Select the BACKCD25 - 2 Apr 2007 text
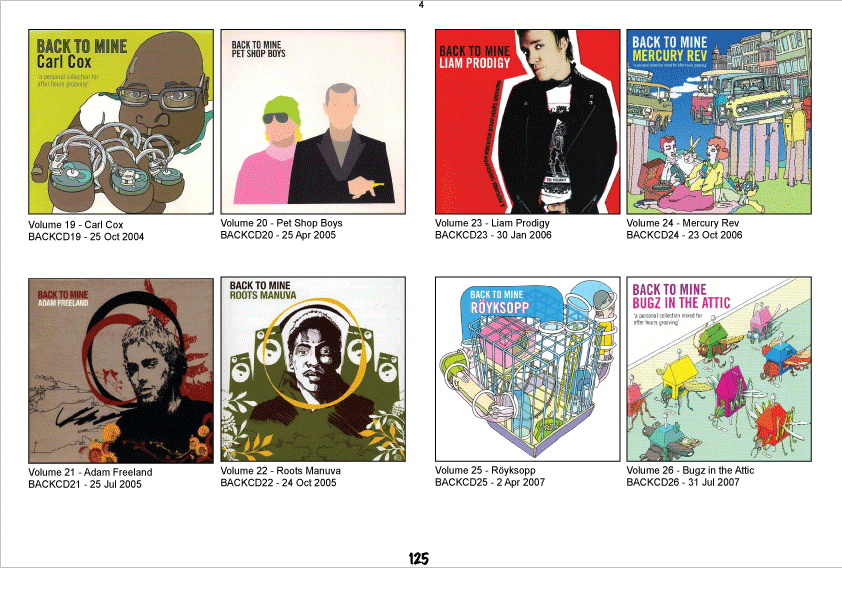 (490, 482)
